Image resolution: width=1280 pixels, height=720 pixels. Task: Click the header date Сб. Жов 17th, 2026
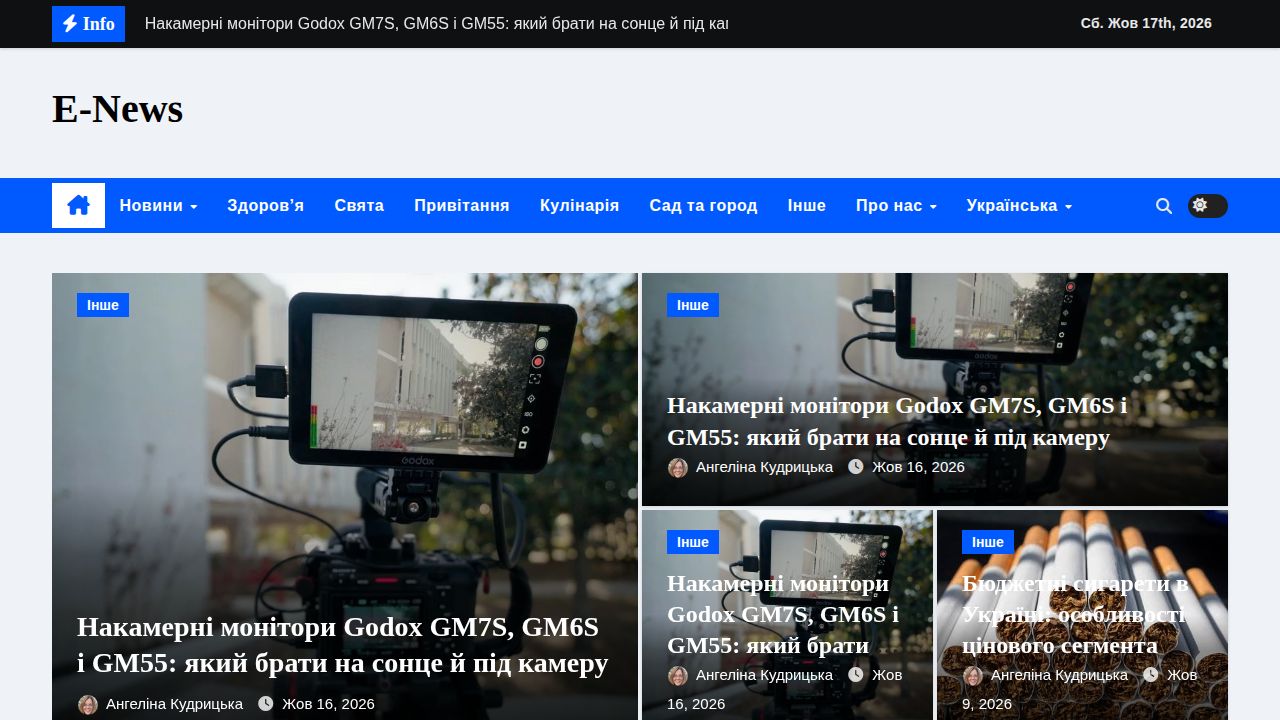point(1146,23)
